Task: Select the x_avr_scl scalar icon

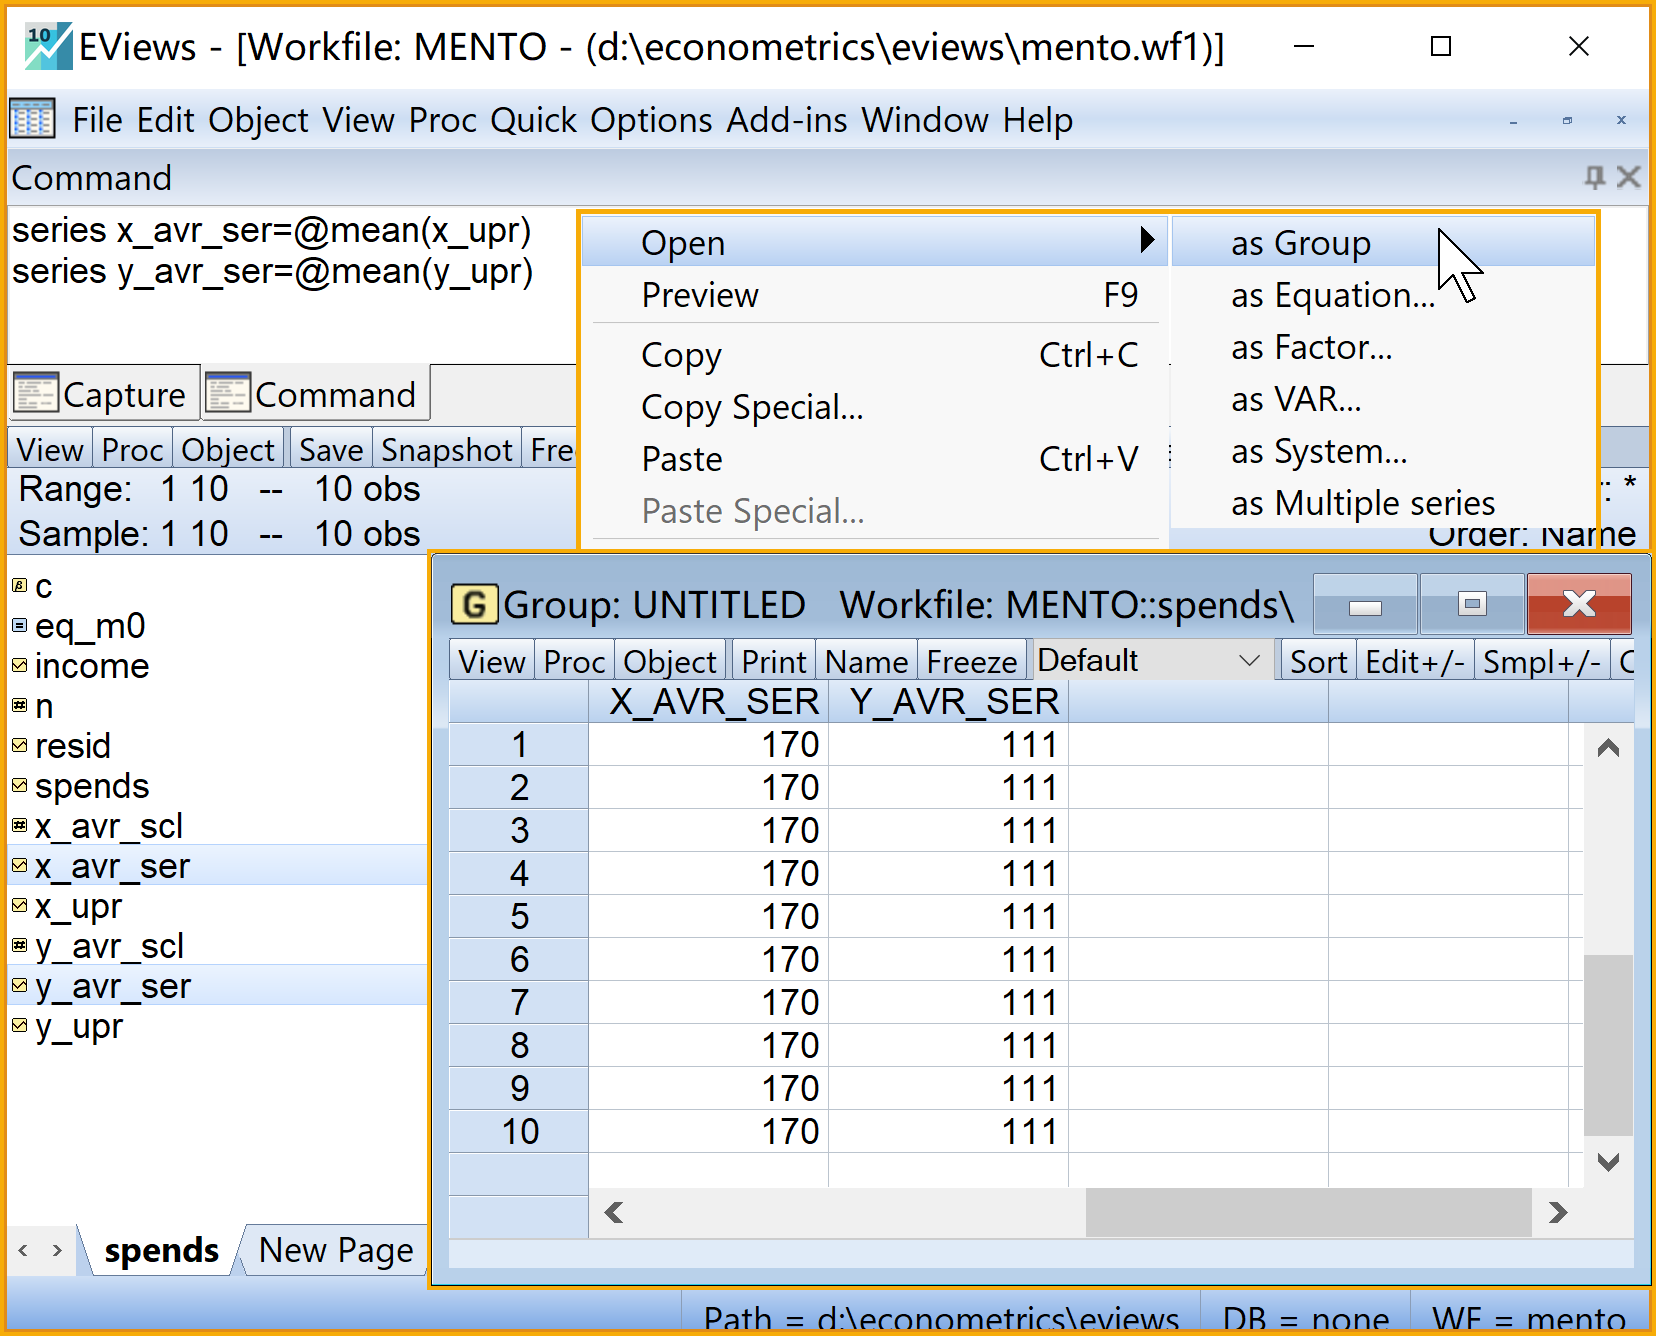Action: [x=19, y=826]
